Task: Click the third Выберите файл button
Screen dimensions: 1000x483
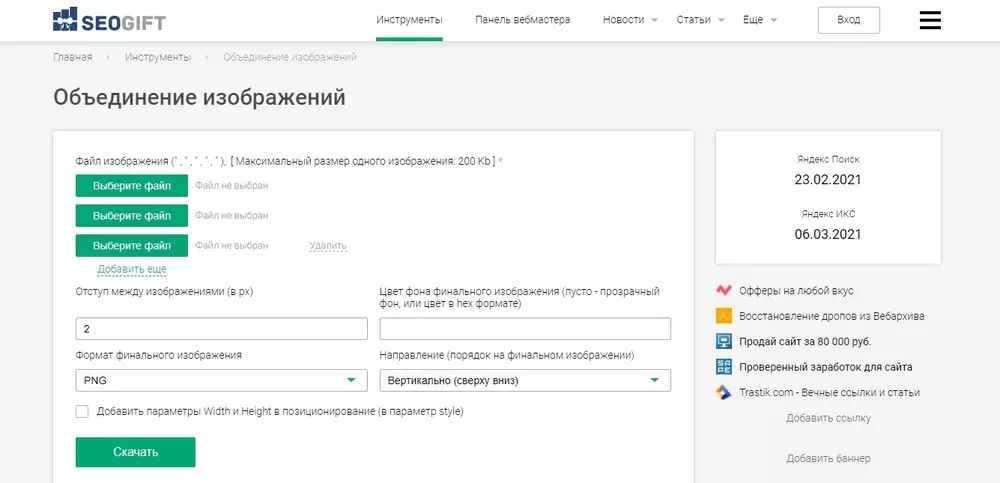Action: pos(131,246)
